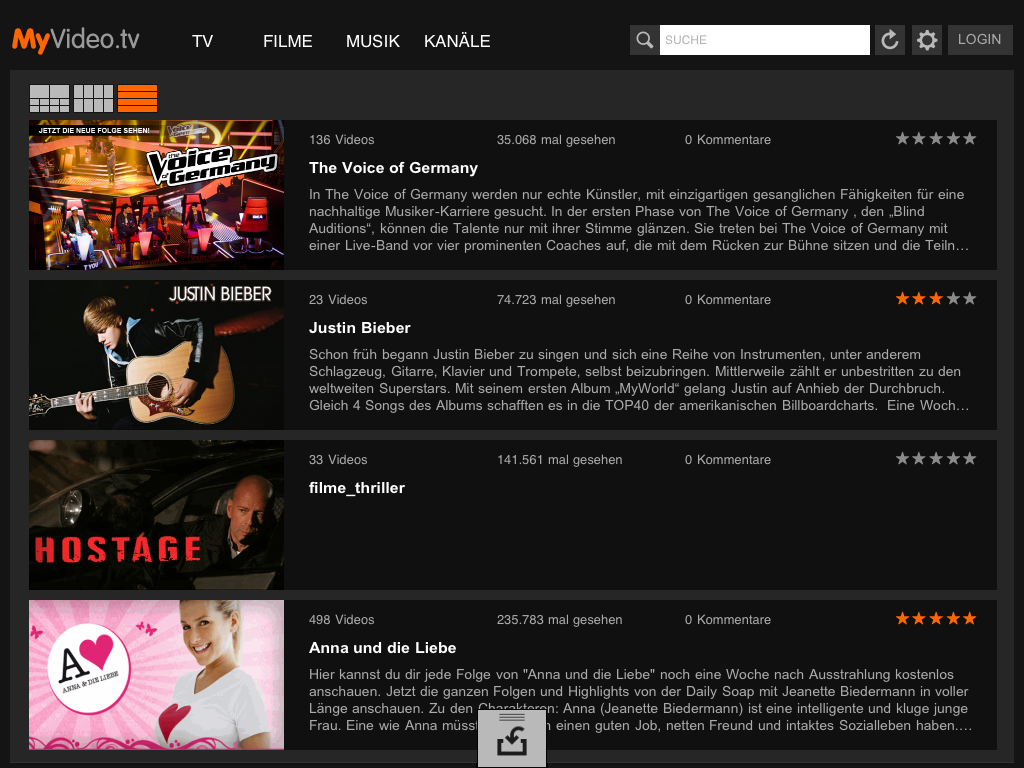Rate The Voice of Germany five stars

click(x=969, y=138)
